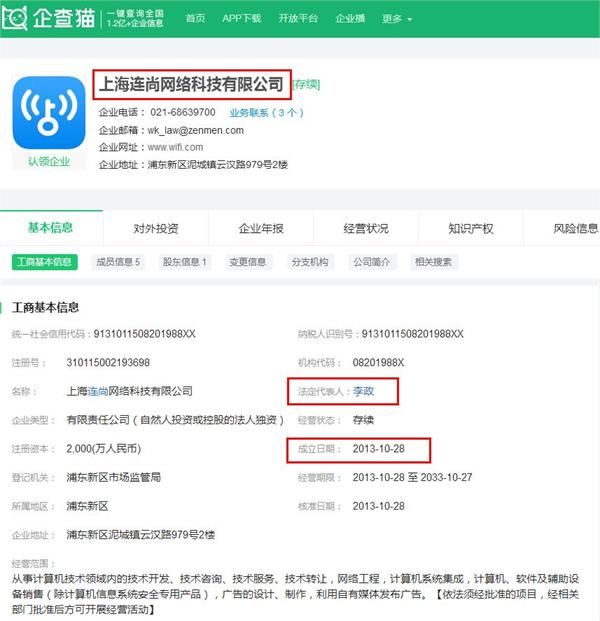This screenshot has width=600, height=621.
Task: Click the email wk_law@zenmen.com
Action: [195, 130]
